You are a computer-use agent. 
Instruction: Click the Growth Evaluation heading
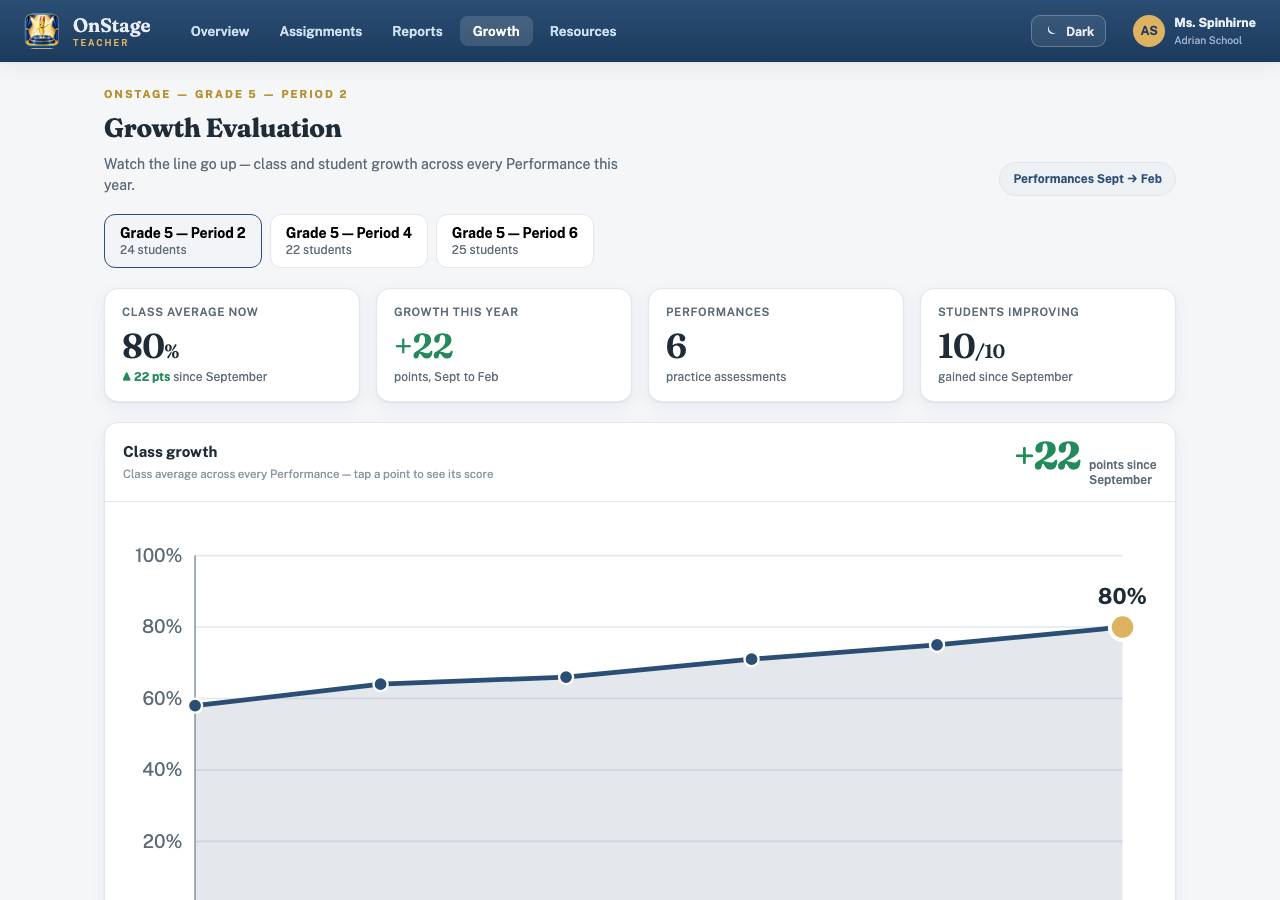click(x=223, y=128)
